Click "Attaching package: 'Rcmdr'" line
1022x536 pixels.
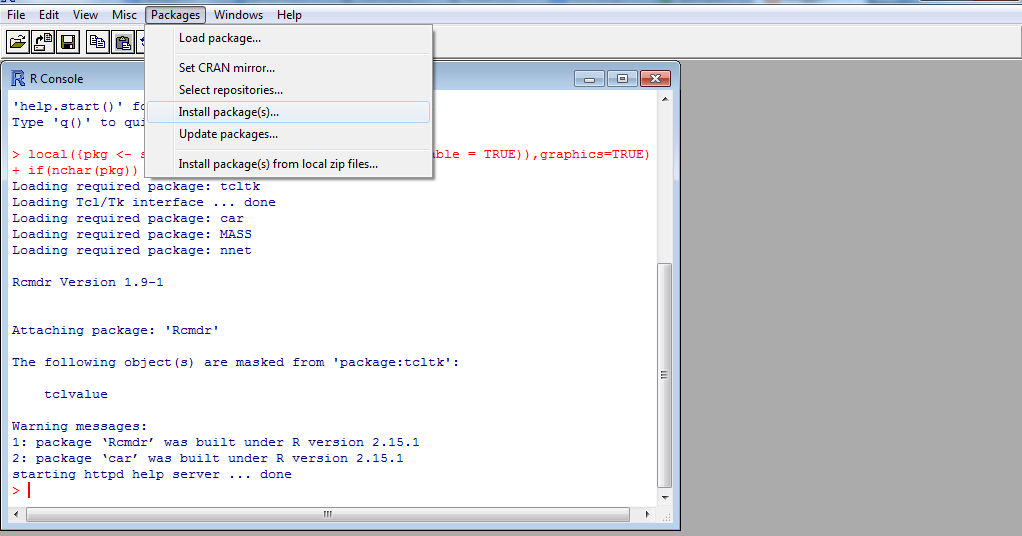pyautogui.click(x=115, y=331)
